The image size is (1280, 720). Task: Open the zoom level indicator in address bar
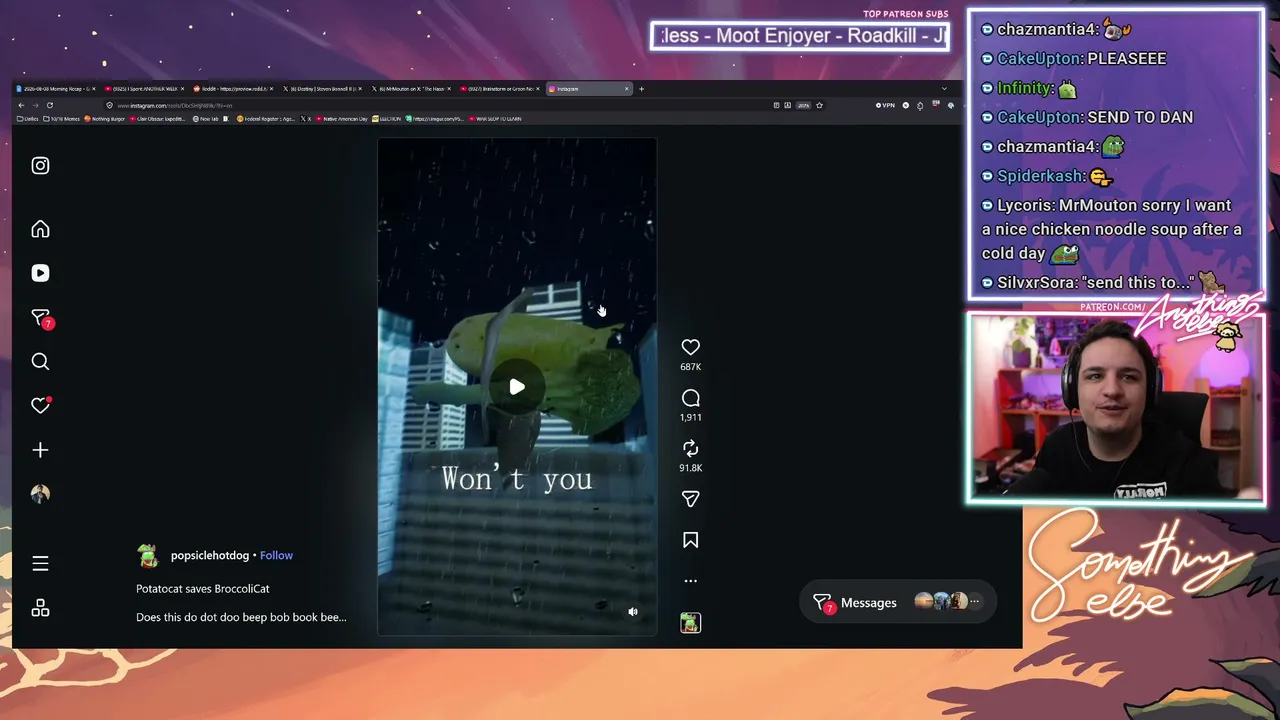(803, 105)
